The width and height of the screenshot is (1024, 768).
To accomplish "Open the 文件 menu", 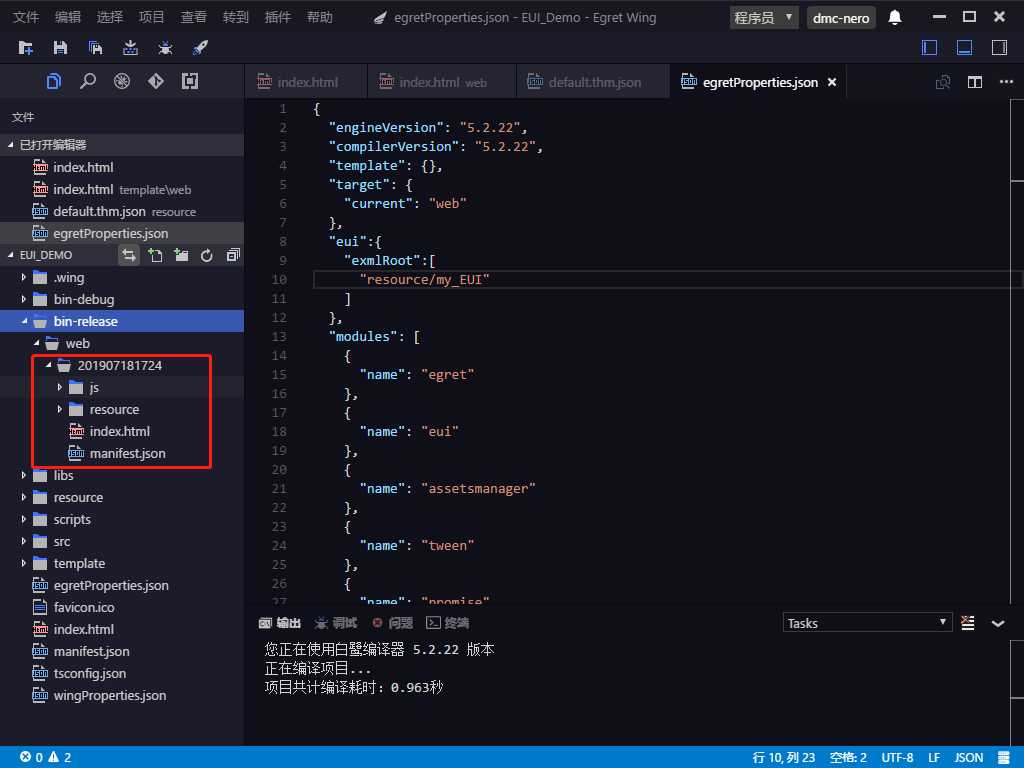I will point(25,17).
